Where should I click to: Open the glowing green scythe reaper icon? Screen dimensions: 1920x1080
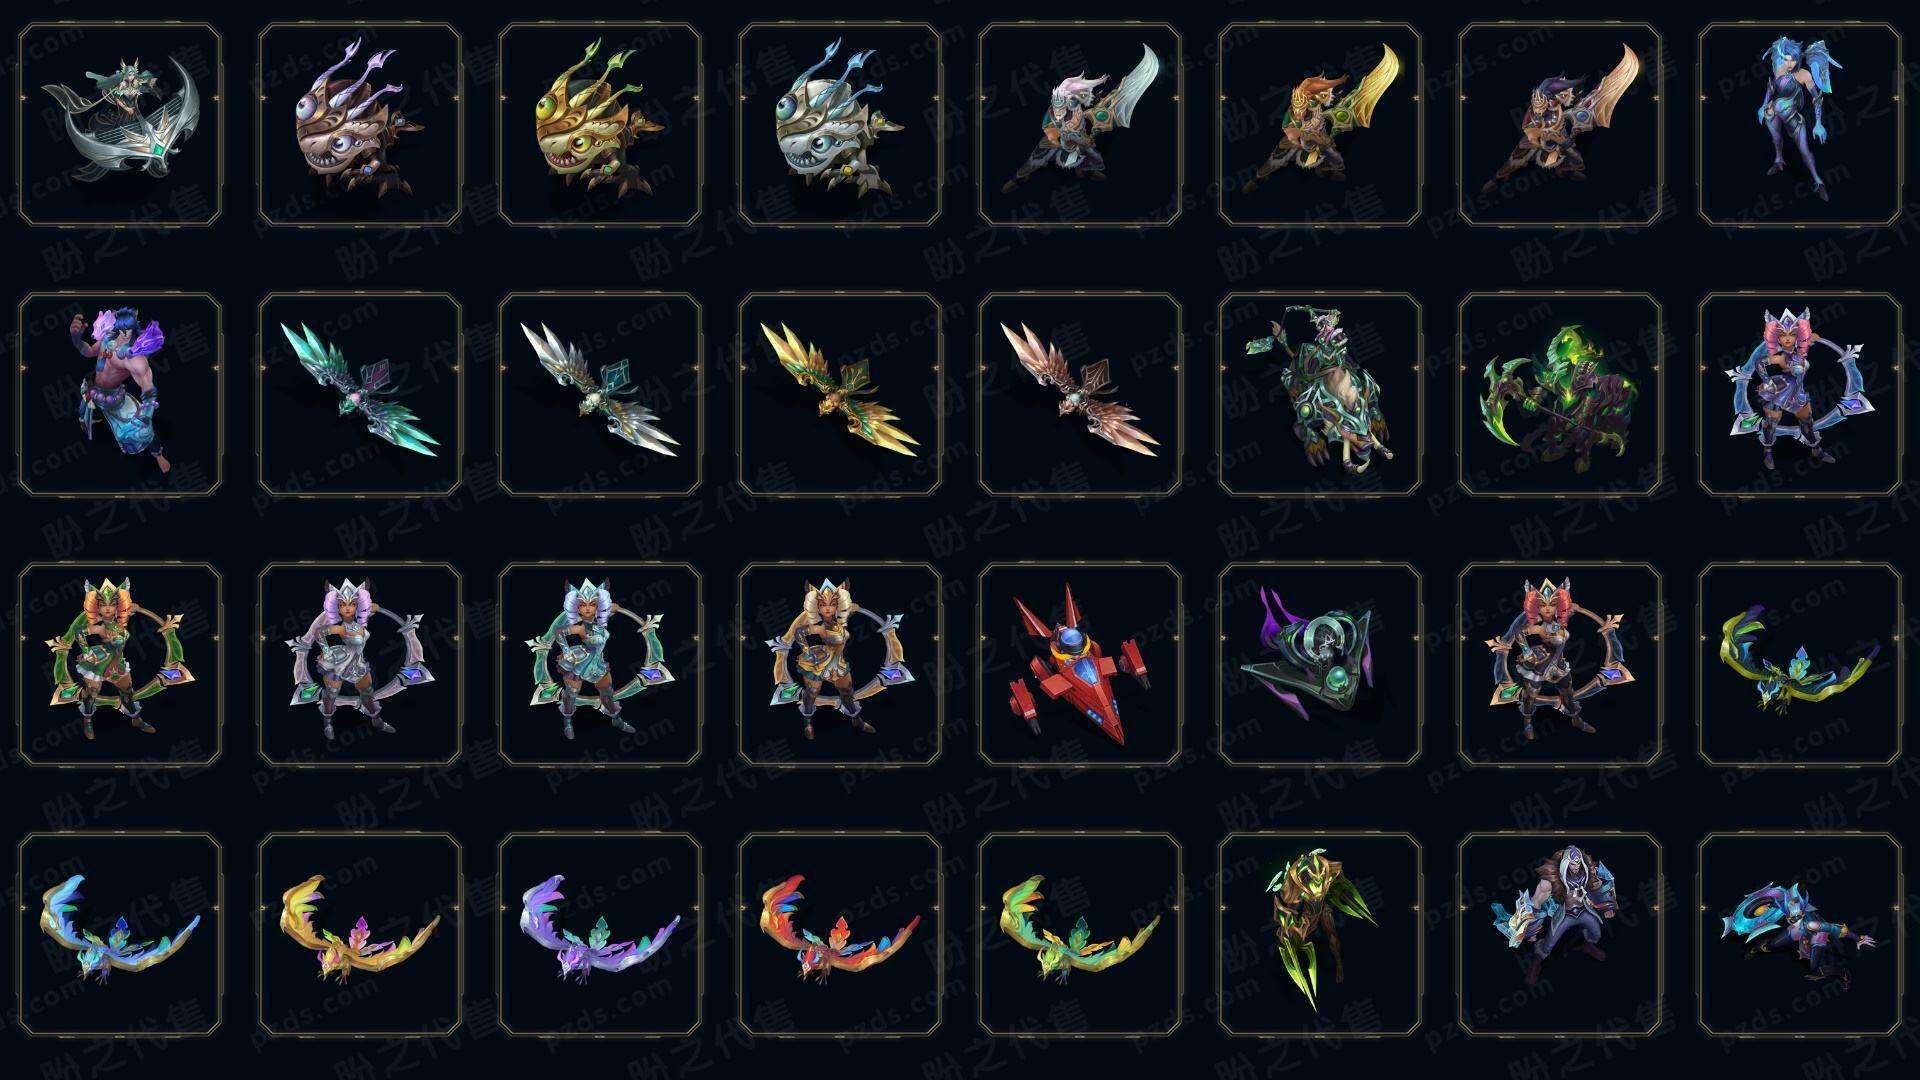coord(1560,394)
